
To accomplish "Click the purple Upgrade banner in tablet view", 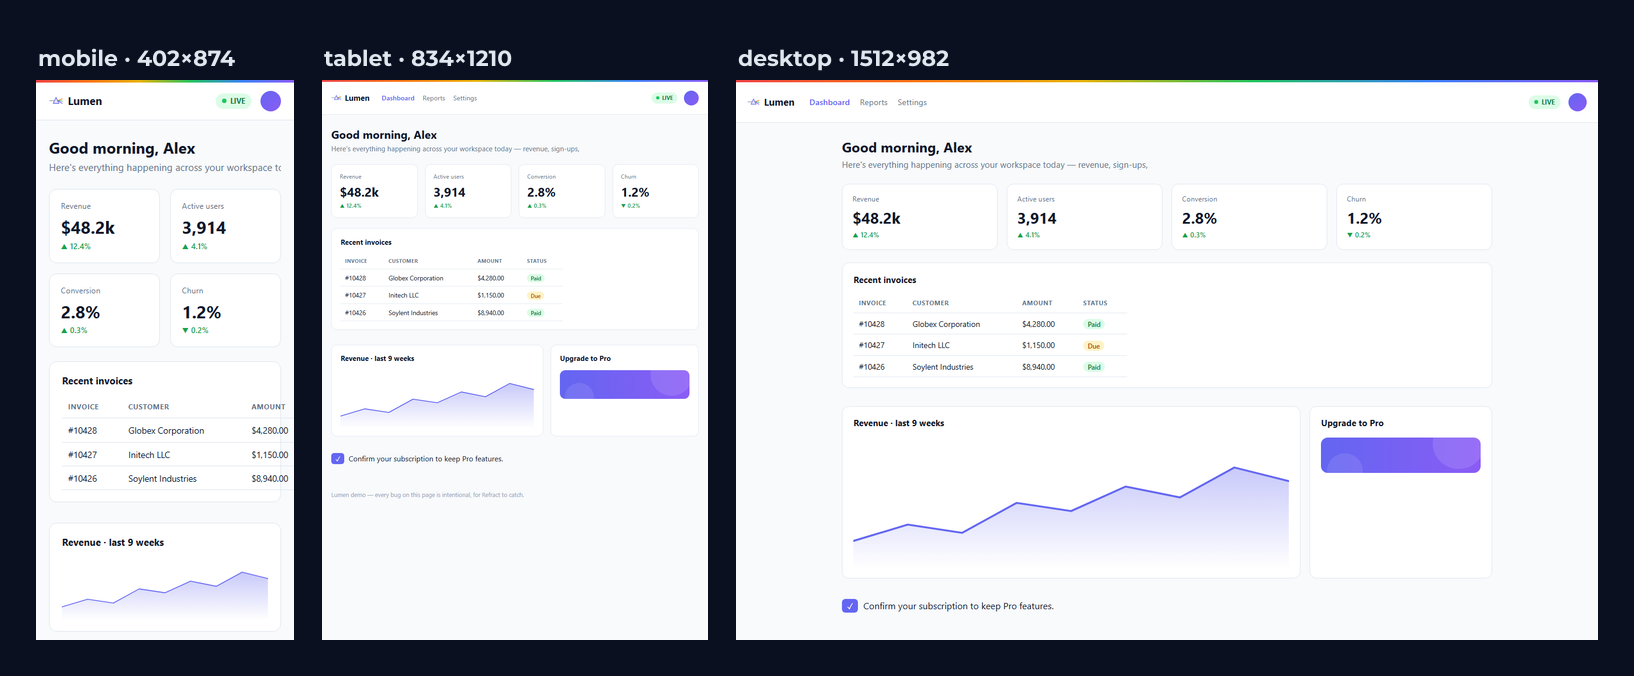I will coord(625,384).
